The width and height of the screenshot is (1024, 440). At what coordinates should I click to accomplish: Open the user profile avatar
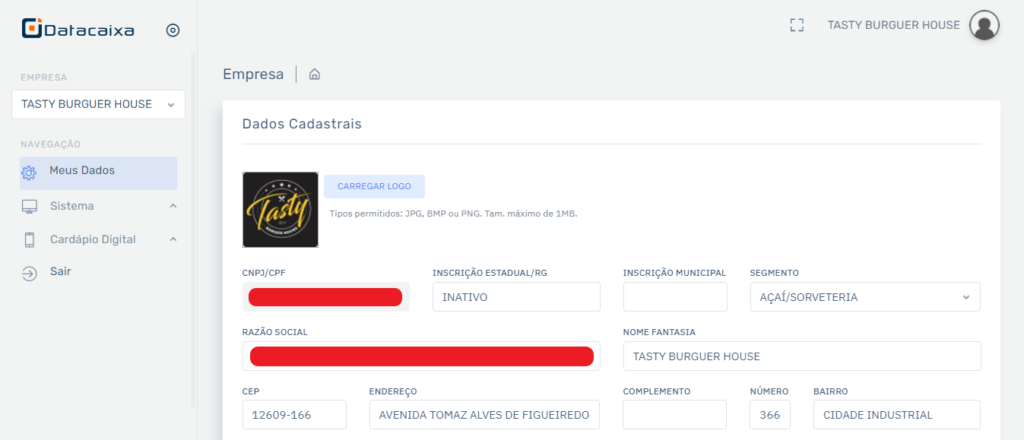click(x=984, y=25)
